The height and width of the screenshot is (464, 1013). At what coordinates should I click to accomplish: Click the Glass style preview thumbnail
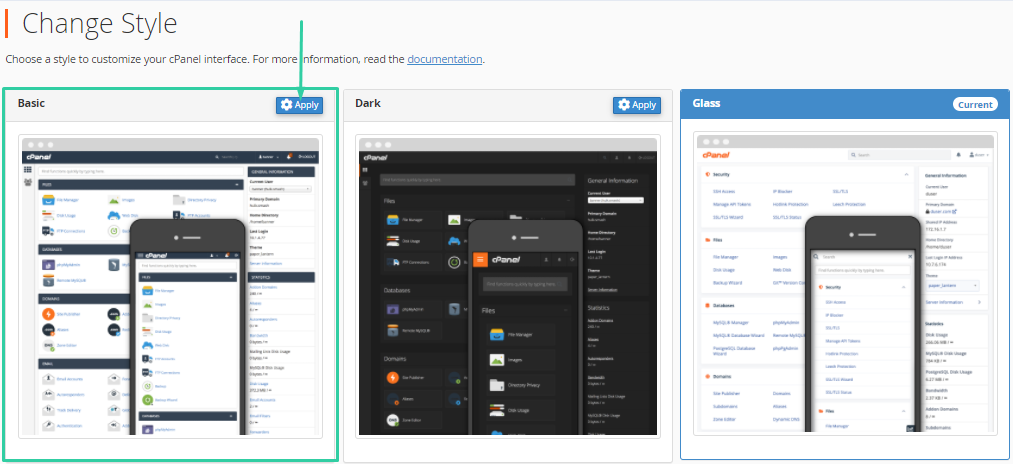coord(845,283)
